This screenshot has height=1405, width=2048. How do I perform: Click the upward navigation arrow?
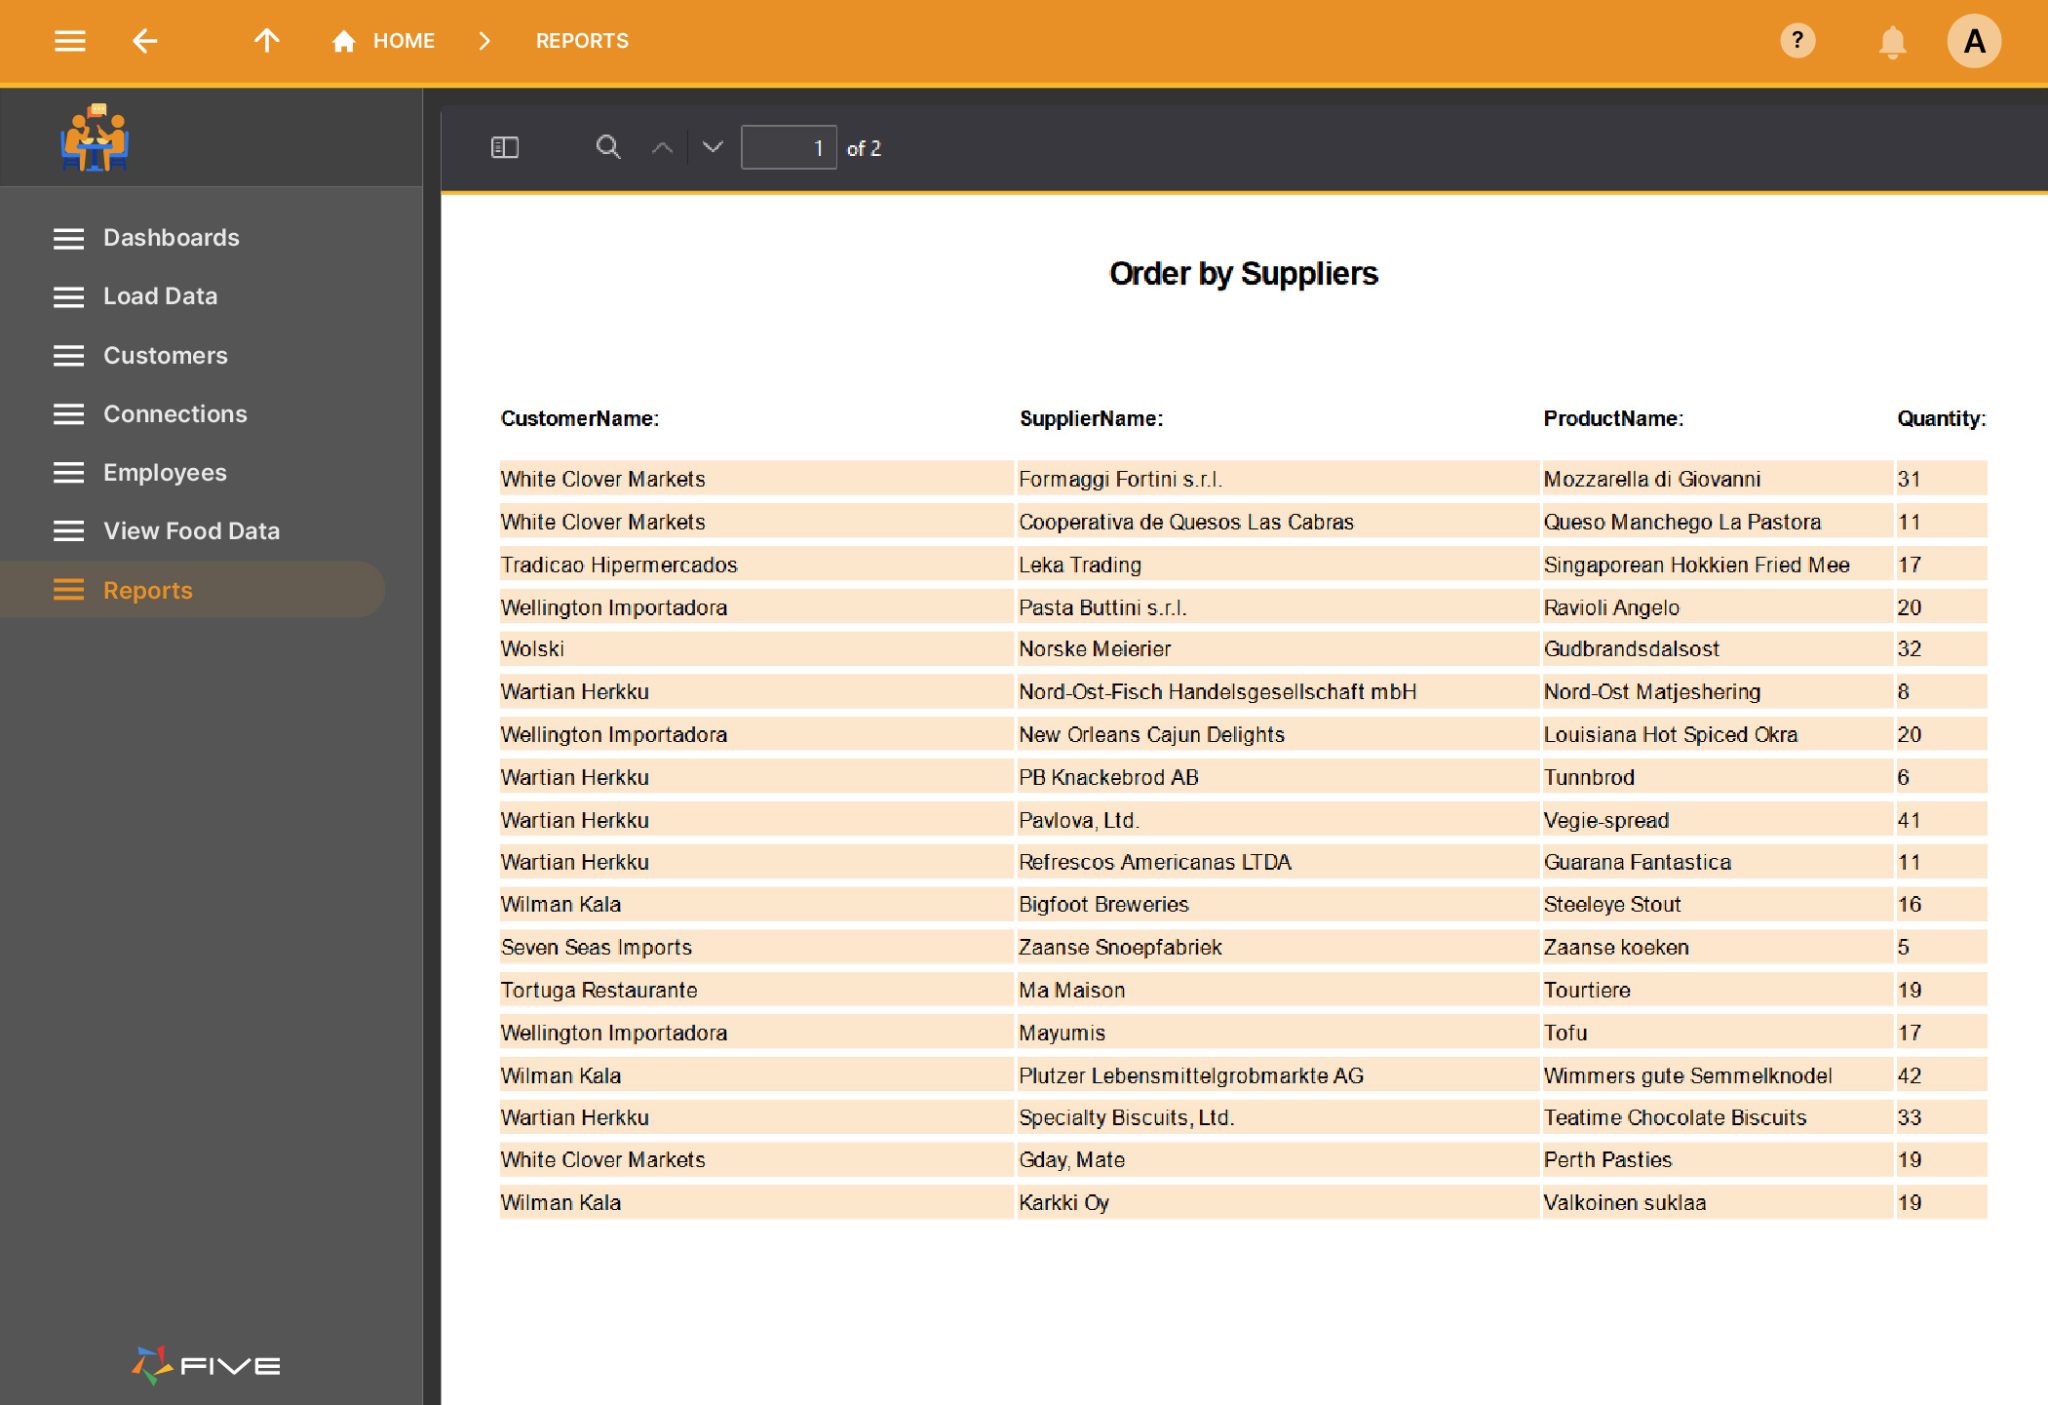(266, 40)
